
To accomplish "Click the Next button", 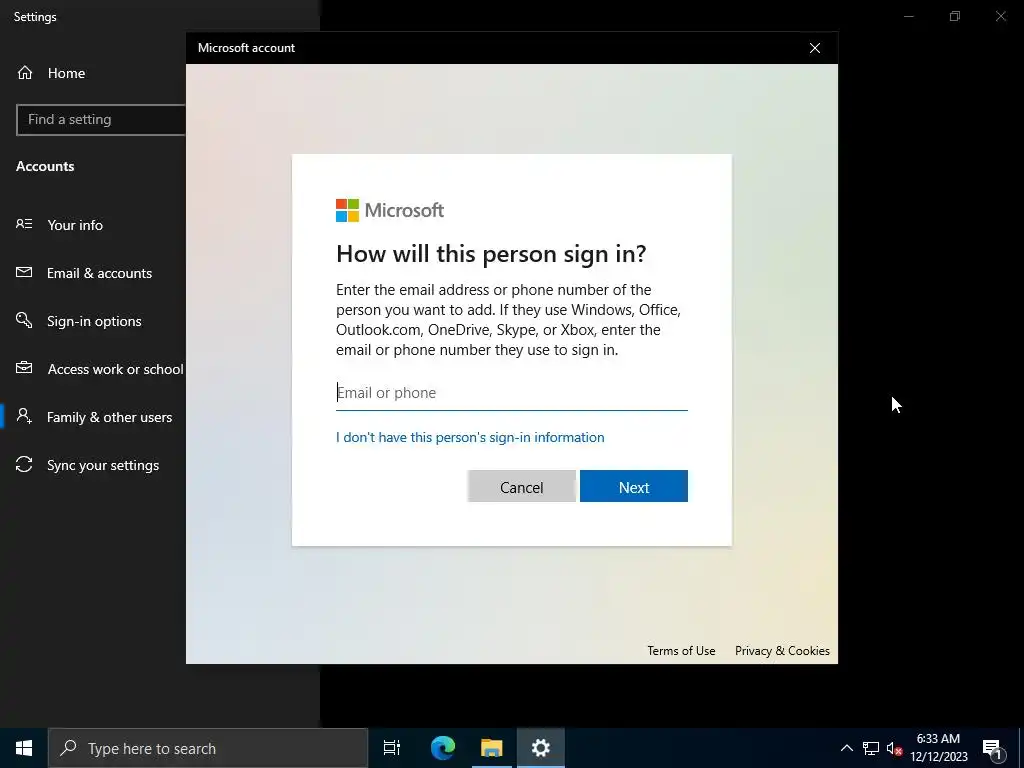I will coord(633,487).
